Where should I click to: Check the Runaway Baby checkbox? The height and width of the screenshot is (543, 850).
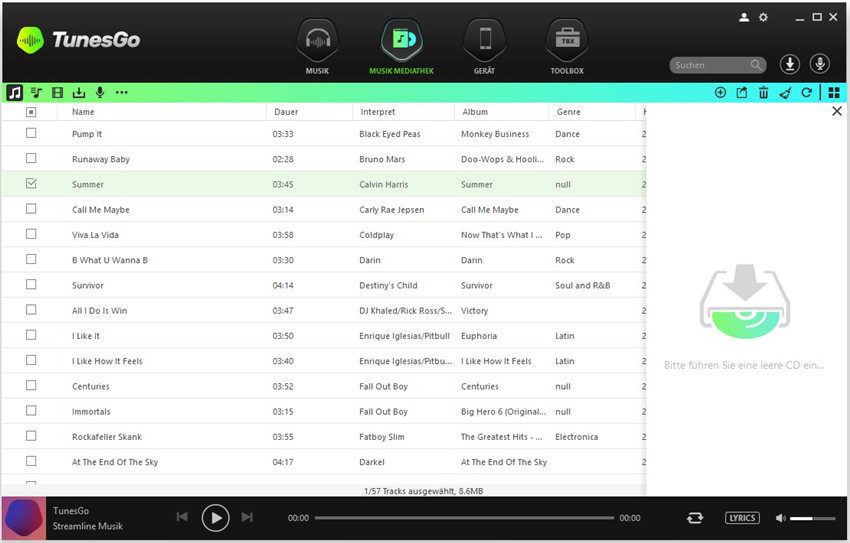pos(31,158)
